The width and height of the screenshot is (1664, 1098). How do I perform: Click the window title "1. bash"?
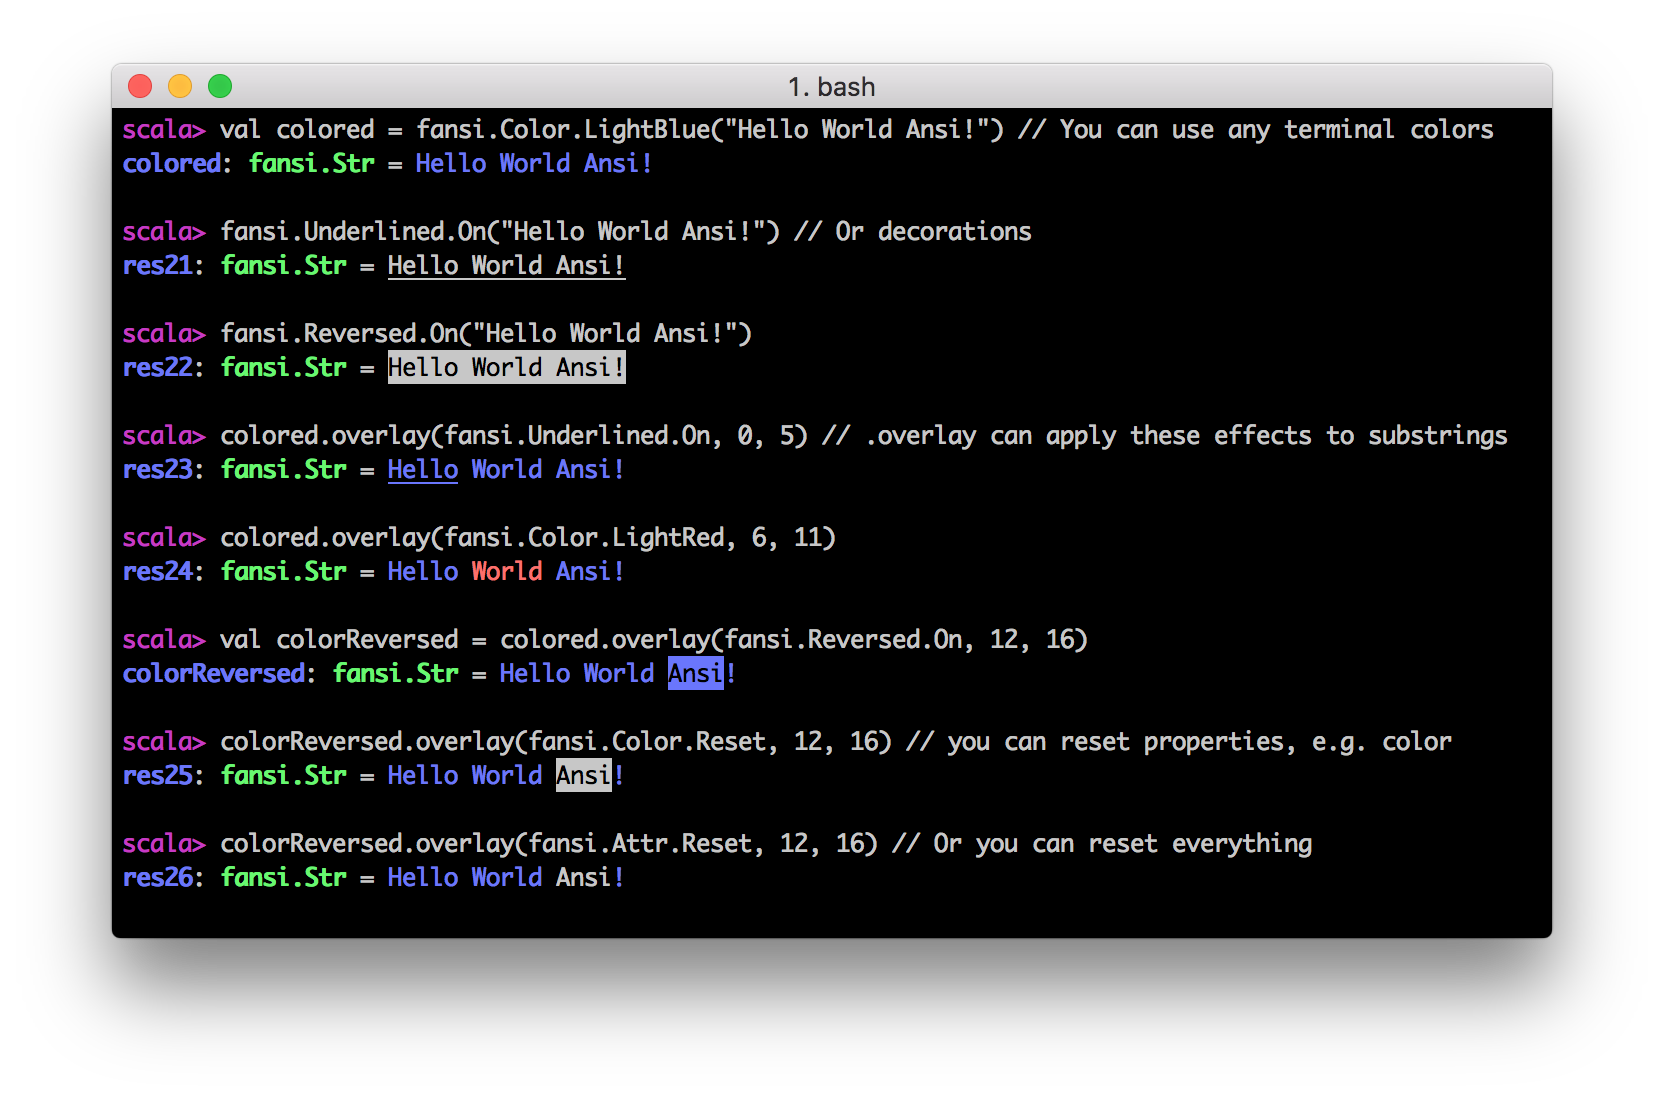click(x=831, y=87)
